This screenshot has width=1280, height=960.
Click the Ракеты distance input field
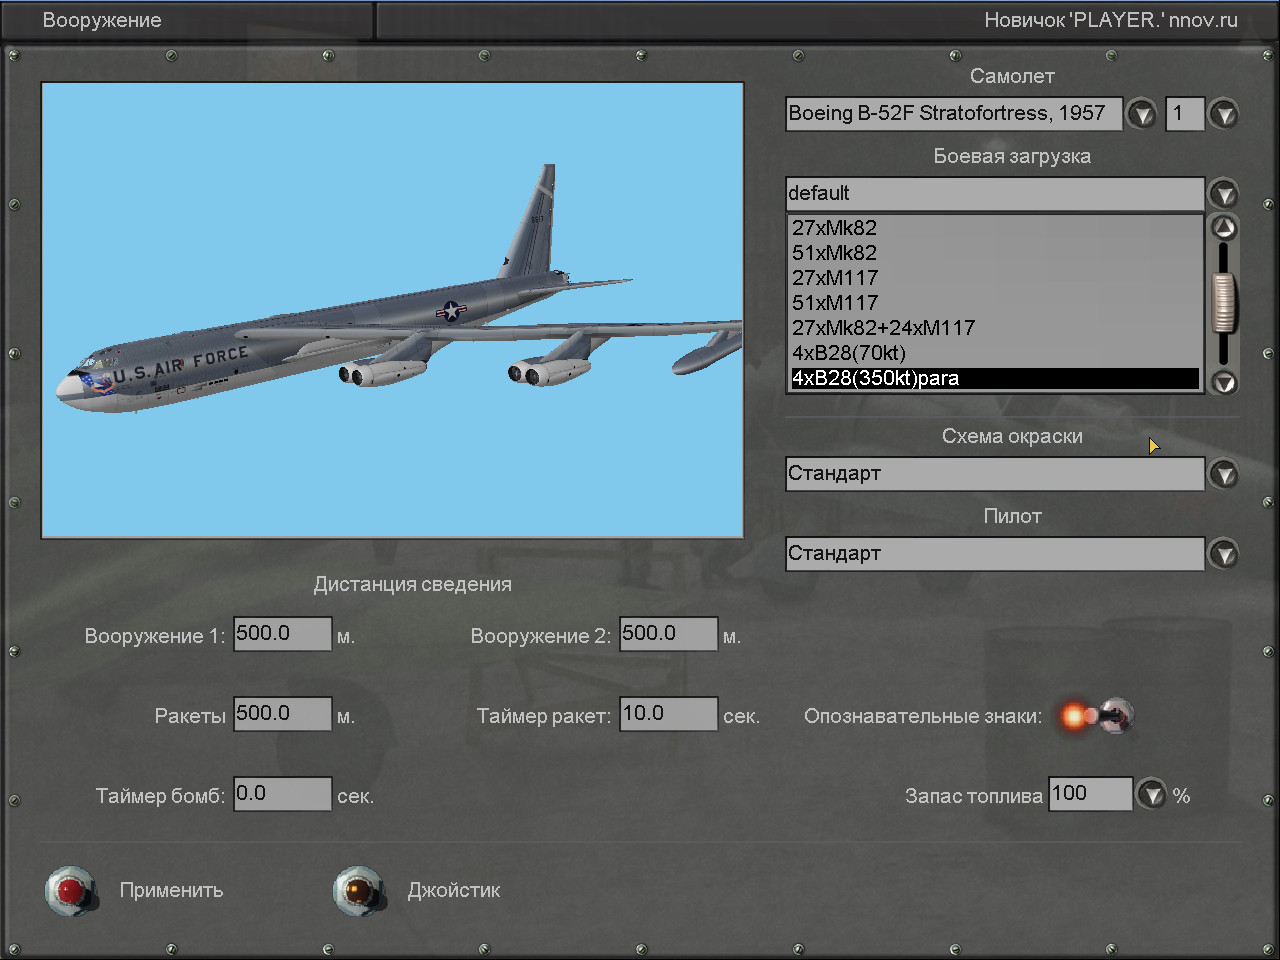[282, 714]
